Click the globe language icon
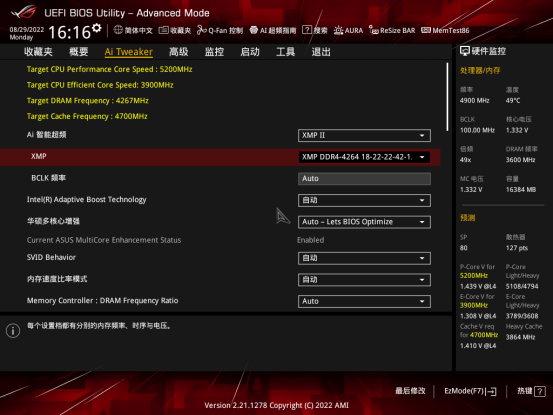This screenshot has width=553, height=415. coord(118,30)
